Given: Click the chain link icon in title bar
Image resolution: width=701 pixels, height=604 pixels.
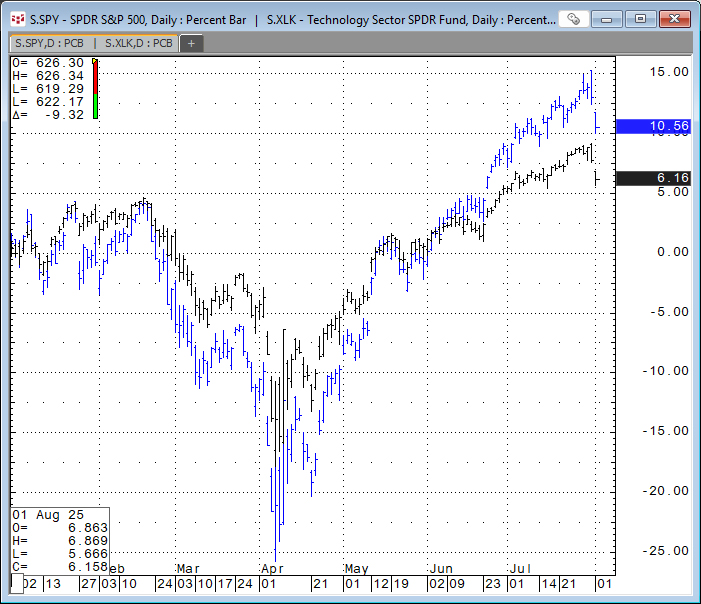Looking at the screenshot, I should point(574,19).
